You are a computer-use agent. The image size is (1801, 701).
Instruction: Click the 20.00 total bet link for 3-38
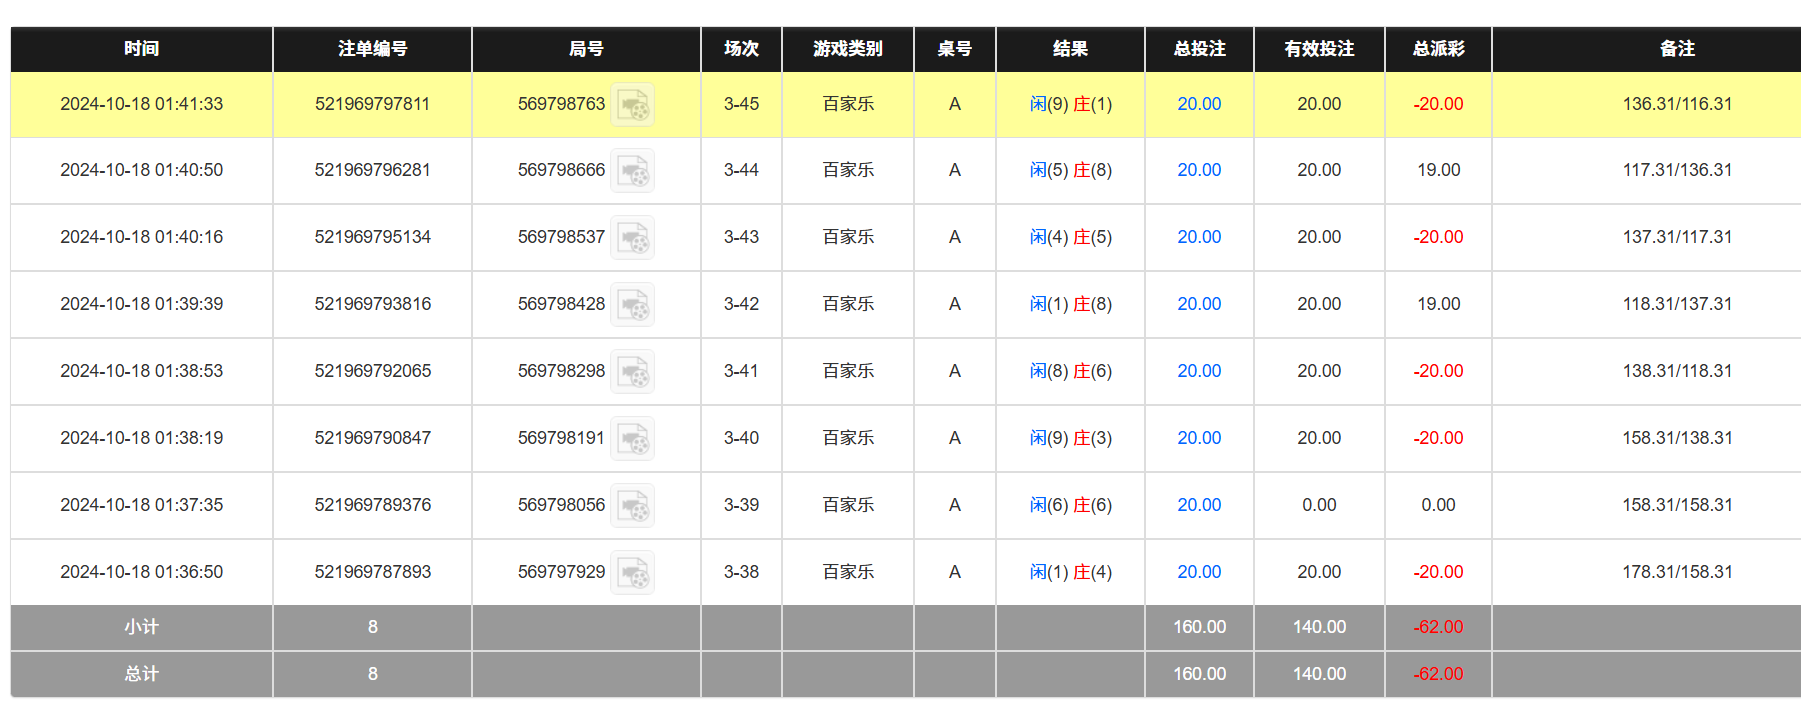coord(1199,572)
